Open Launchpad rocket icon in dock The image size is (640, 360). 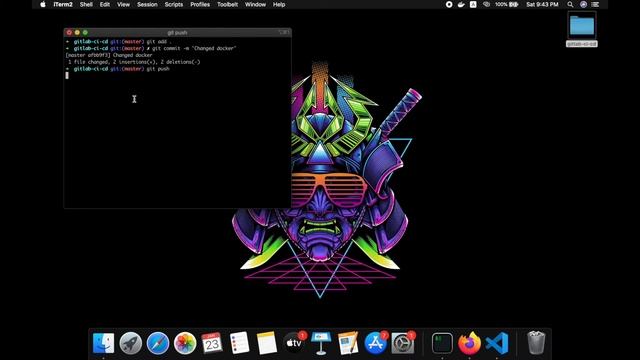[131, 343]
